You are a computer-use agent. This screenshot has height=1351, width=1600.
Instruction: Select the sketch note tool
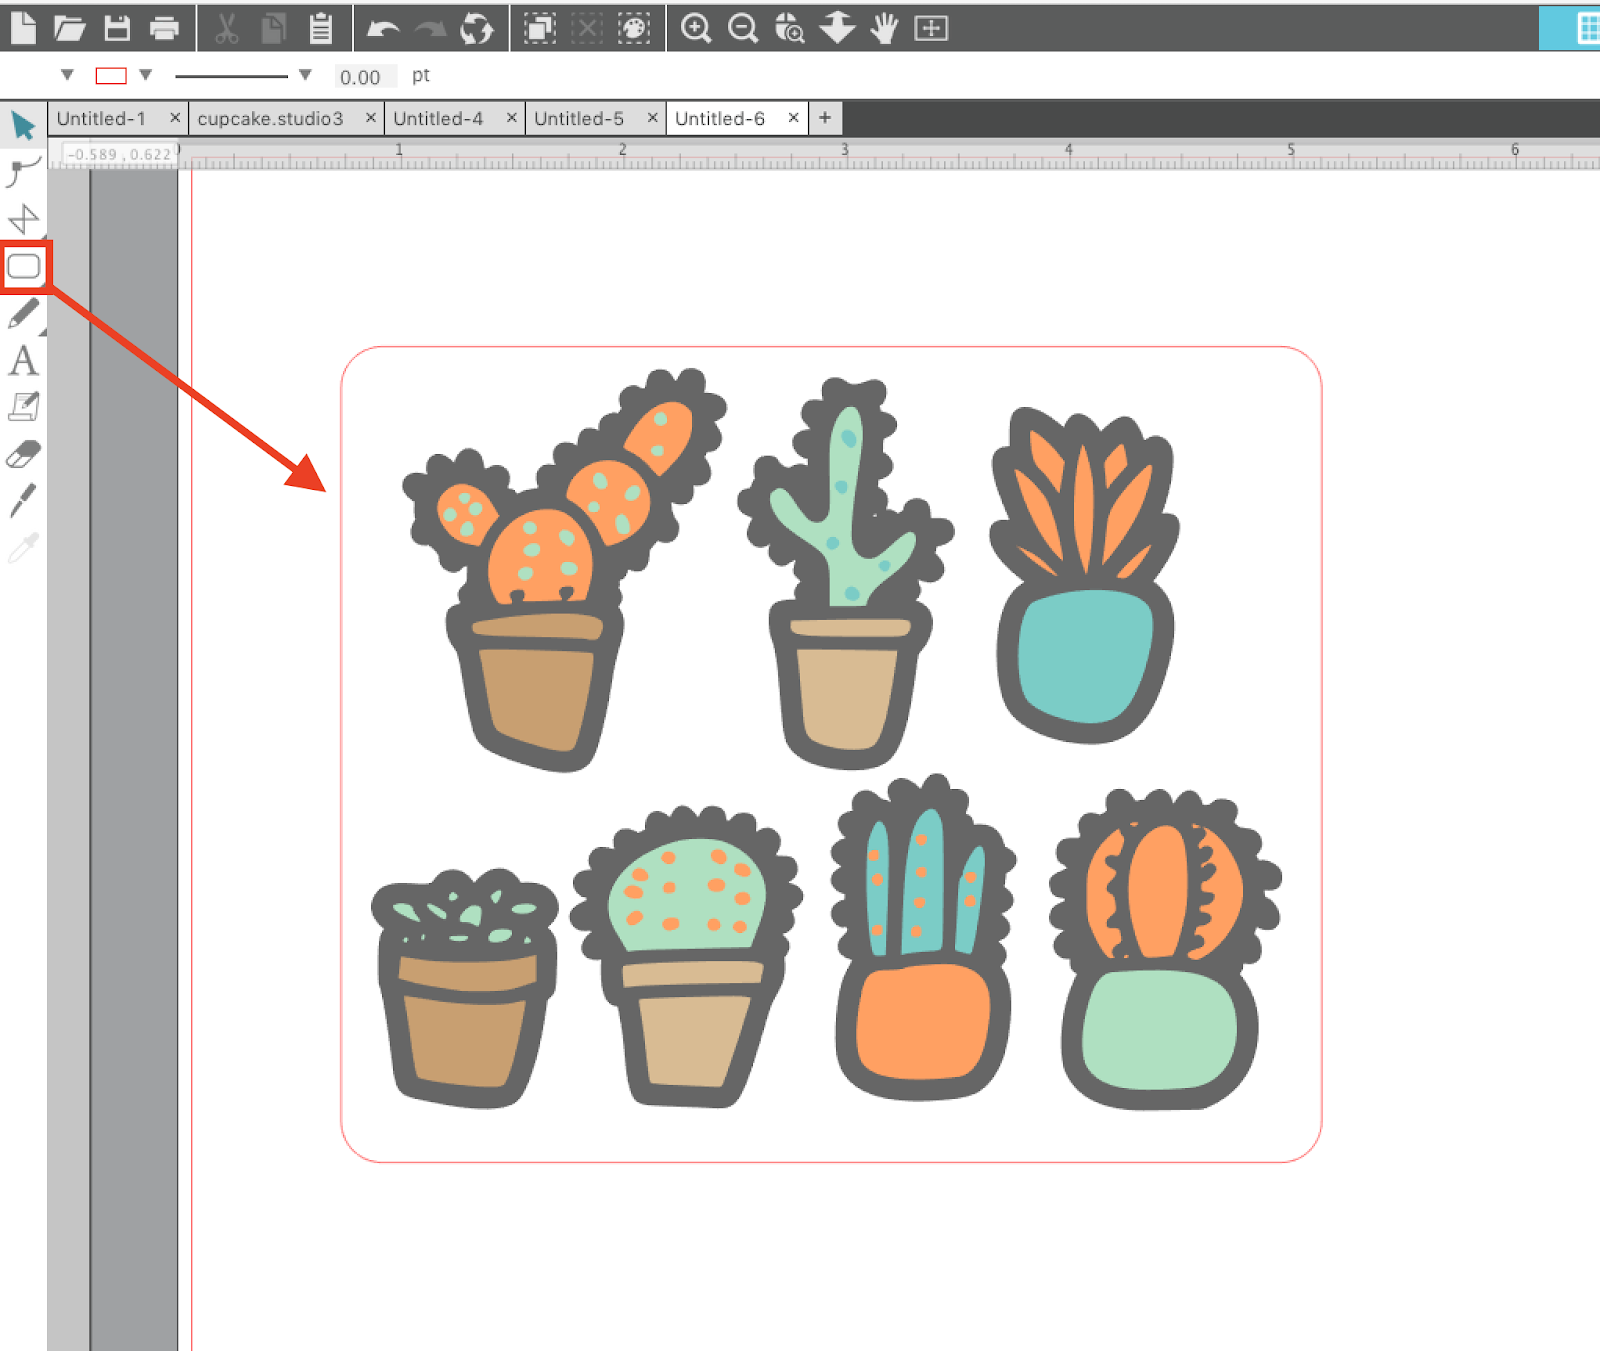pos(23,407)
